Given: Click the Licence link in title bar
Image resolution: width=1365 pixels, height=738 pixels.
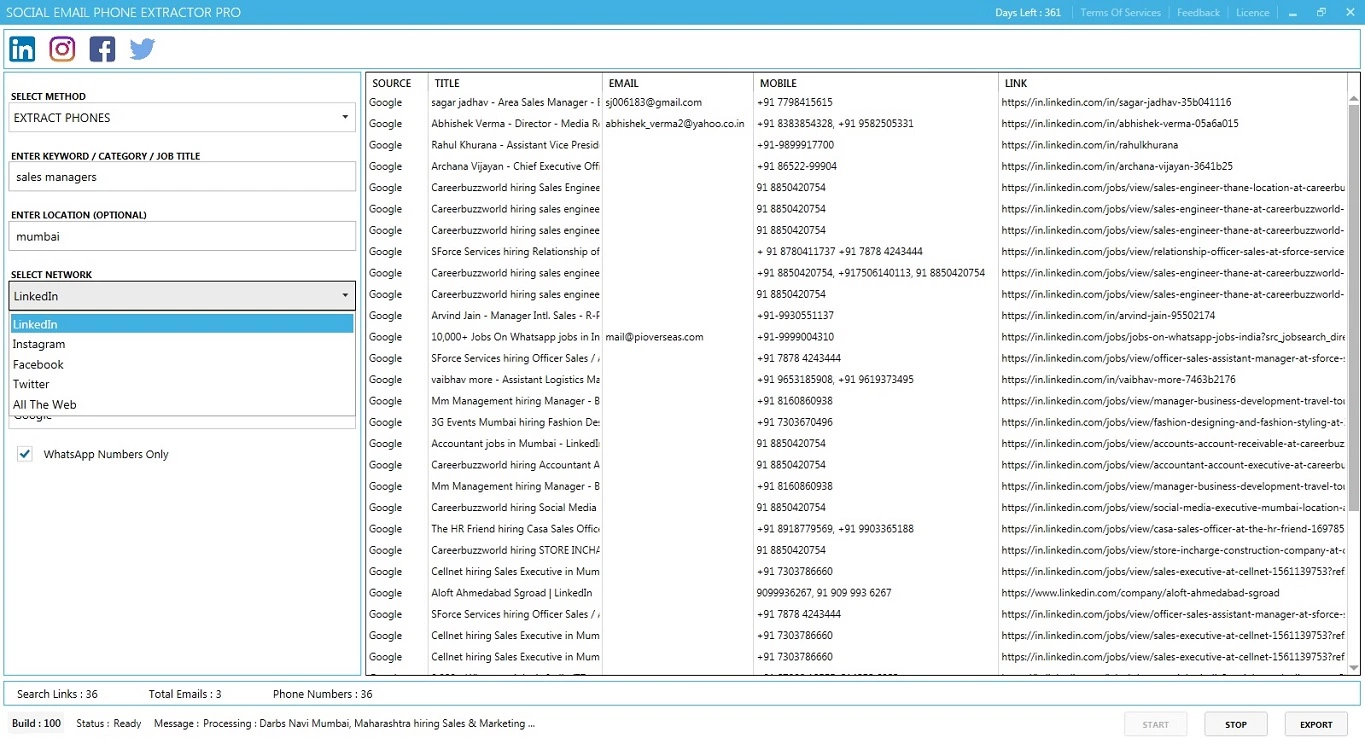Looking at the screenshot, I should [1252, 13].
